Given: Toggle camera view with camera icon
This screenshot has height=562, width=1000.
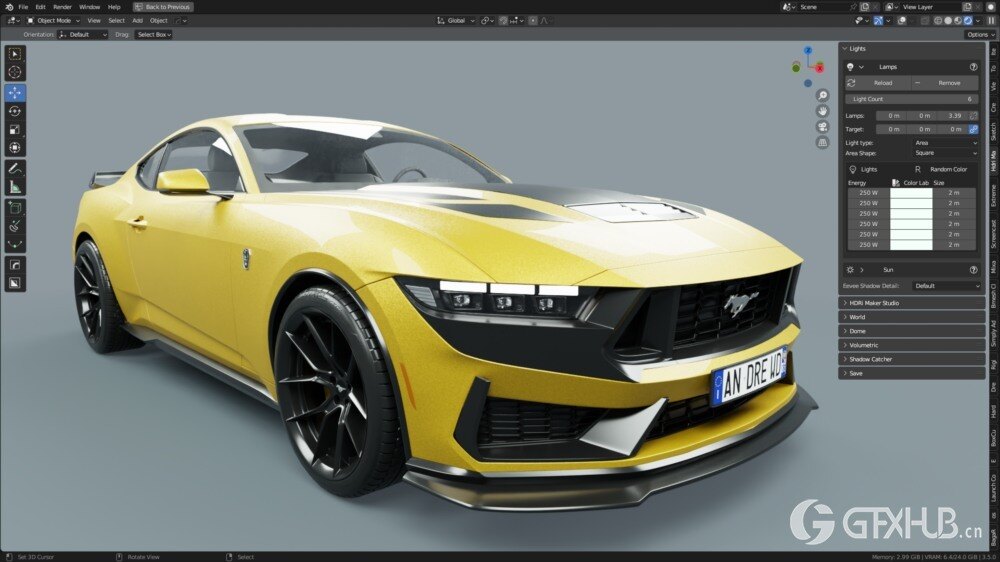Looking at the screenshot, I should click(x=823, y=126).
